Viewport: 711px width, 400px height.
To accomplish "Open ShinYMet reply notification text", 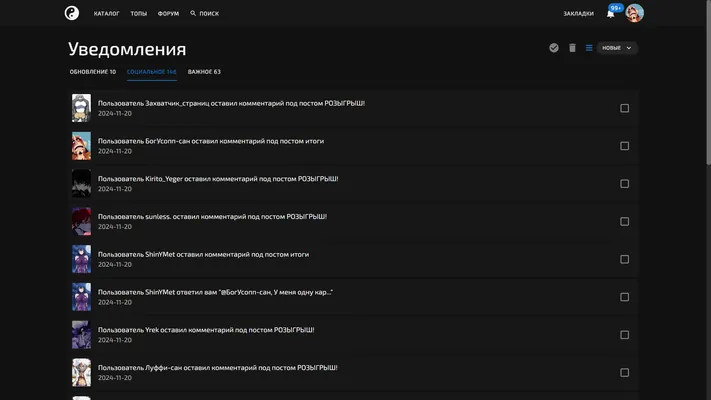I will [x=215, y=292].
